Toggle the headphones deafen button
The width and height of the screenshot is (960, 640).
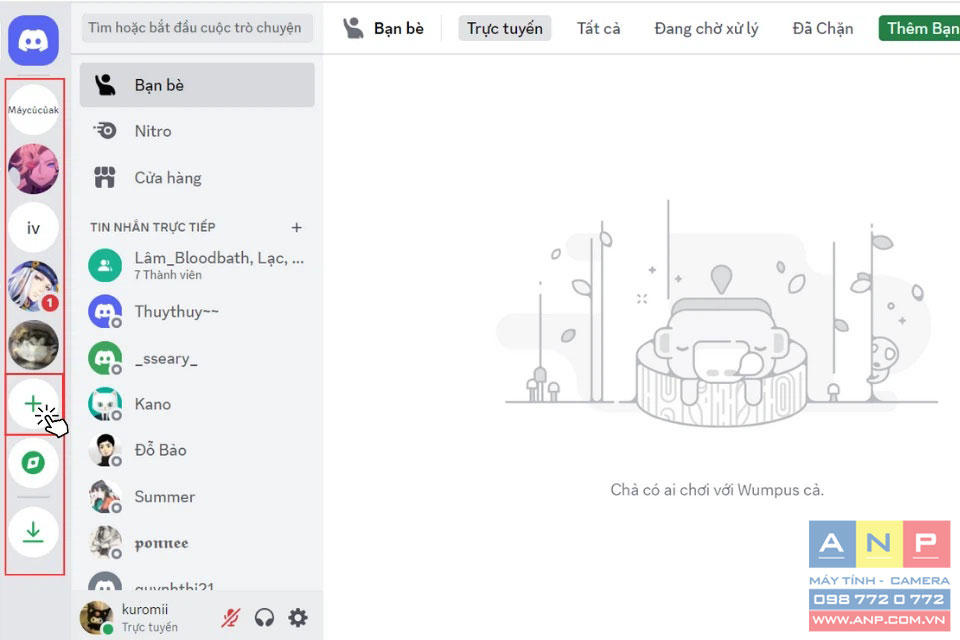(264, 618)
